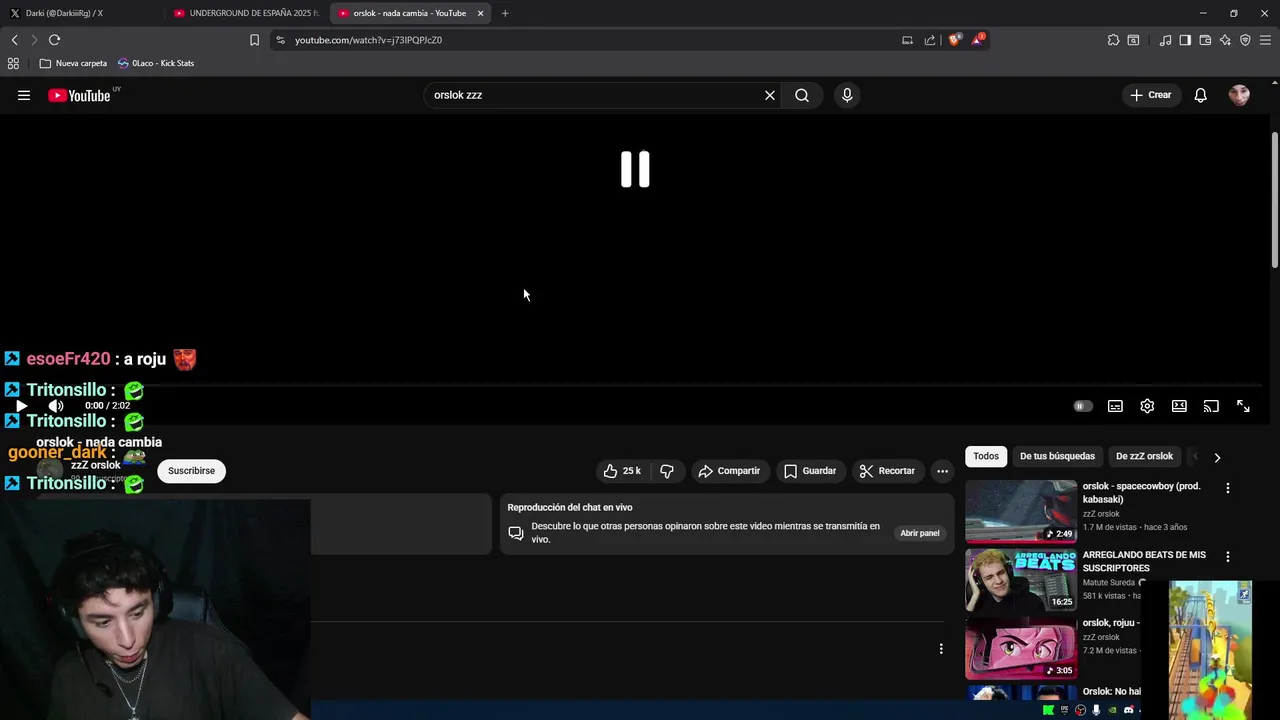
Task: Open the account avatar menu
Action: click(1239, 95)
